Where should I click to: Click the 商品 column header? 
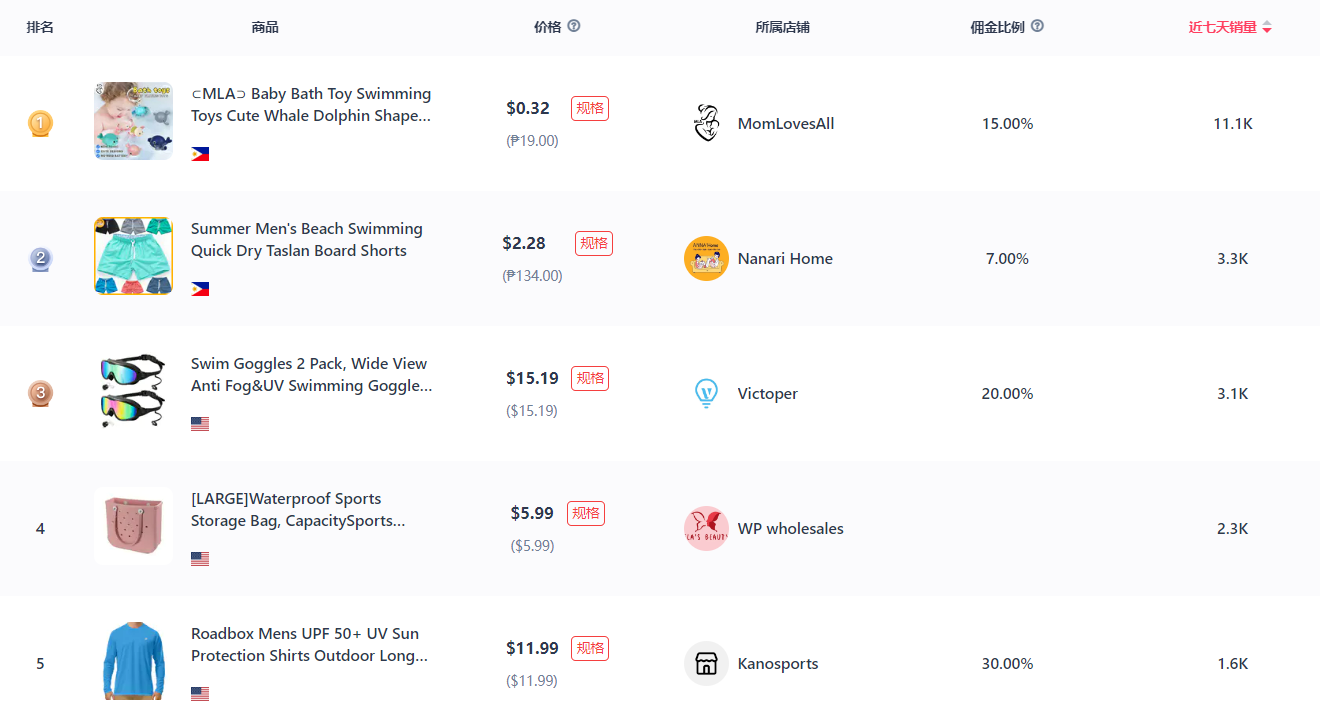pos(265,27)
